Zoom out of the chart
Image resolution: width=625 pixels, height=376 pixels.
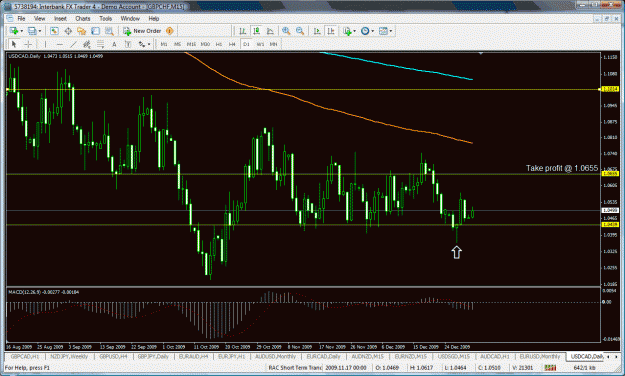[300, 31]
